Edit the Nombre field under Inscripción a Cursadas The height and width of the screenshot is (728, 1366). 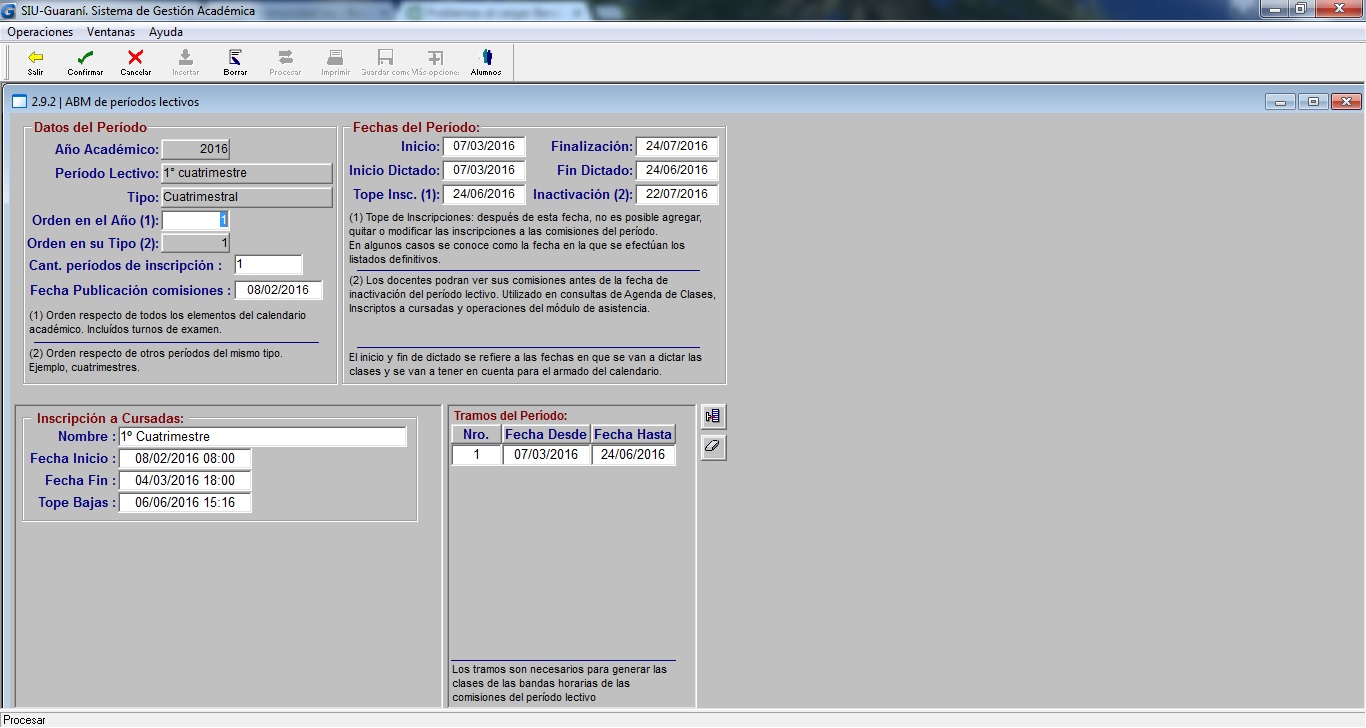[x=263, y=437]
